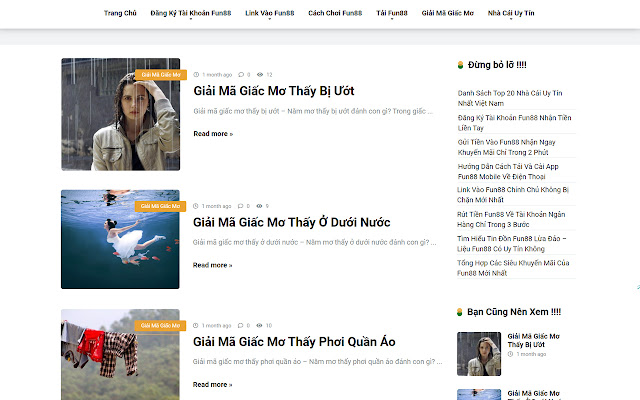Open Đăng Ký Tài Khoản Fun88 Nhận Tiền link
This screenshot has height=400, width=640.
point(514,122)
